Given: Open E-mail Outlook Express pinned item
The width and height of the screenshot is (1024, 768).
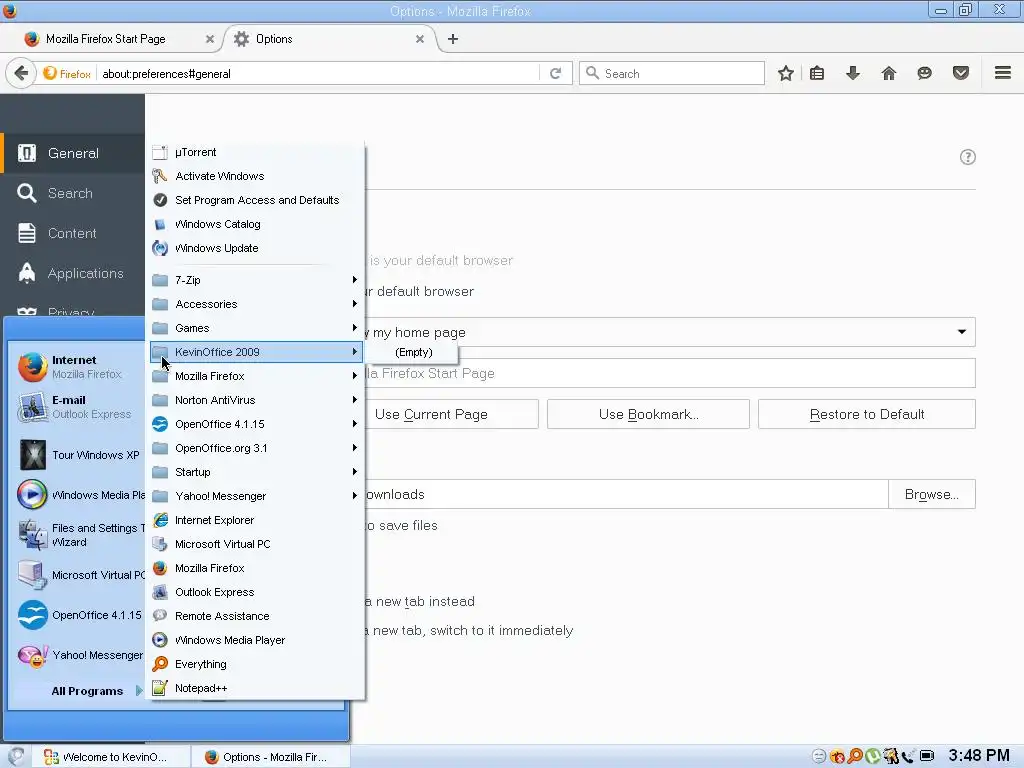Looking at the screenshot, I should pos(78,407).
